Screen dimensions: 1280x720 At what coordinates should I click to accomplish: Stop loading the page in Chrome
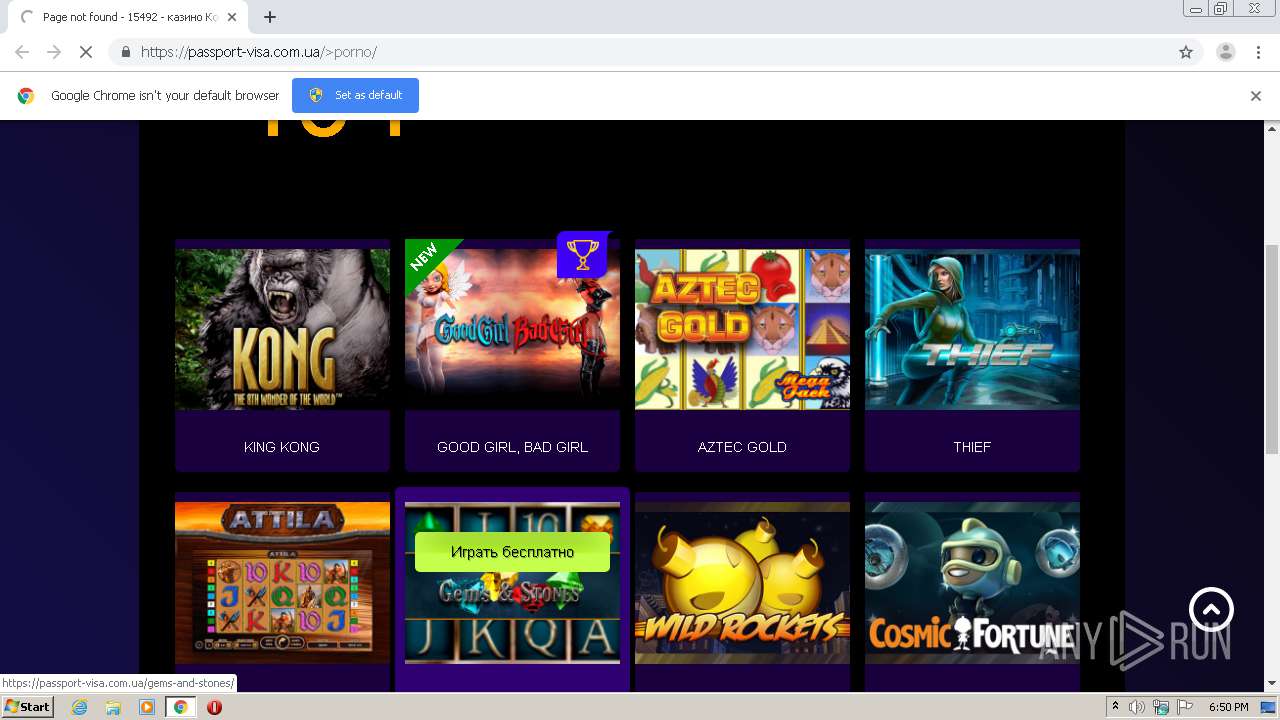coord(86,52)
